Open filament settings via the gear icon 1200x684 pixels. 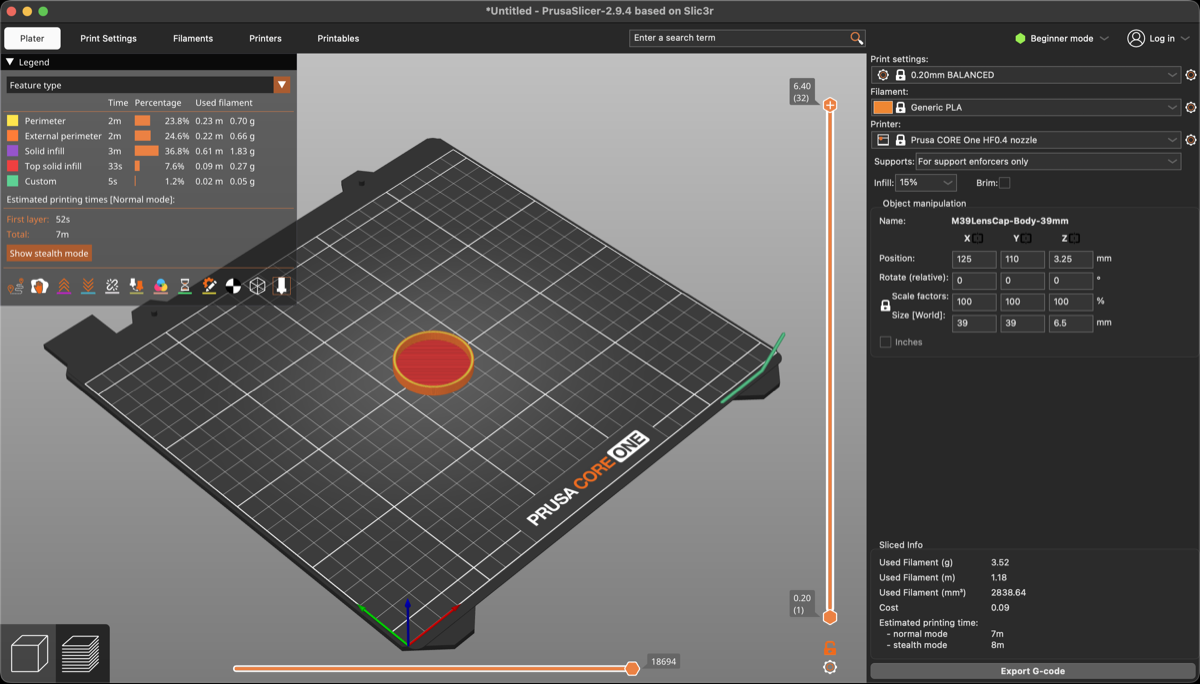point(1189,107)
